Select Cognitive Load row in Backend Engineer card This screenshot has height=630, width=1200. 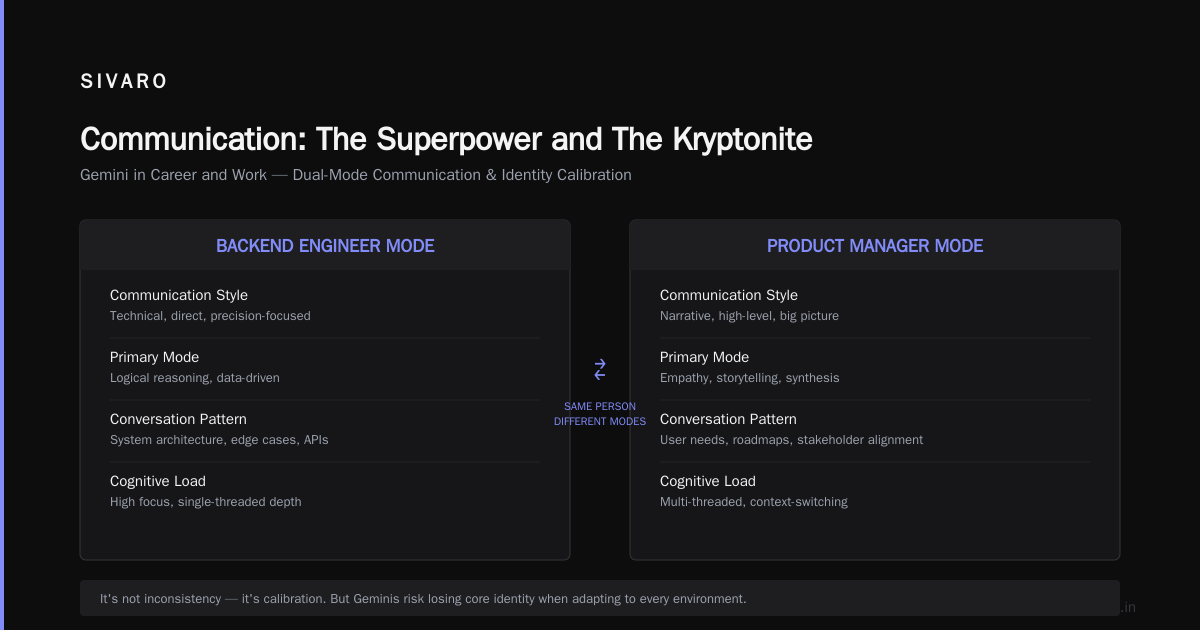coord(325,491)
